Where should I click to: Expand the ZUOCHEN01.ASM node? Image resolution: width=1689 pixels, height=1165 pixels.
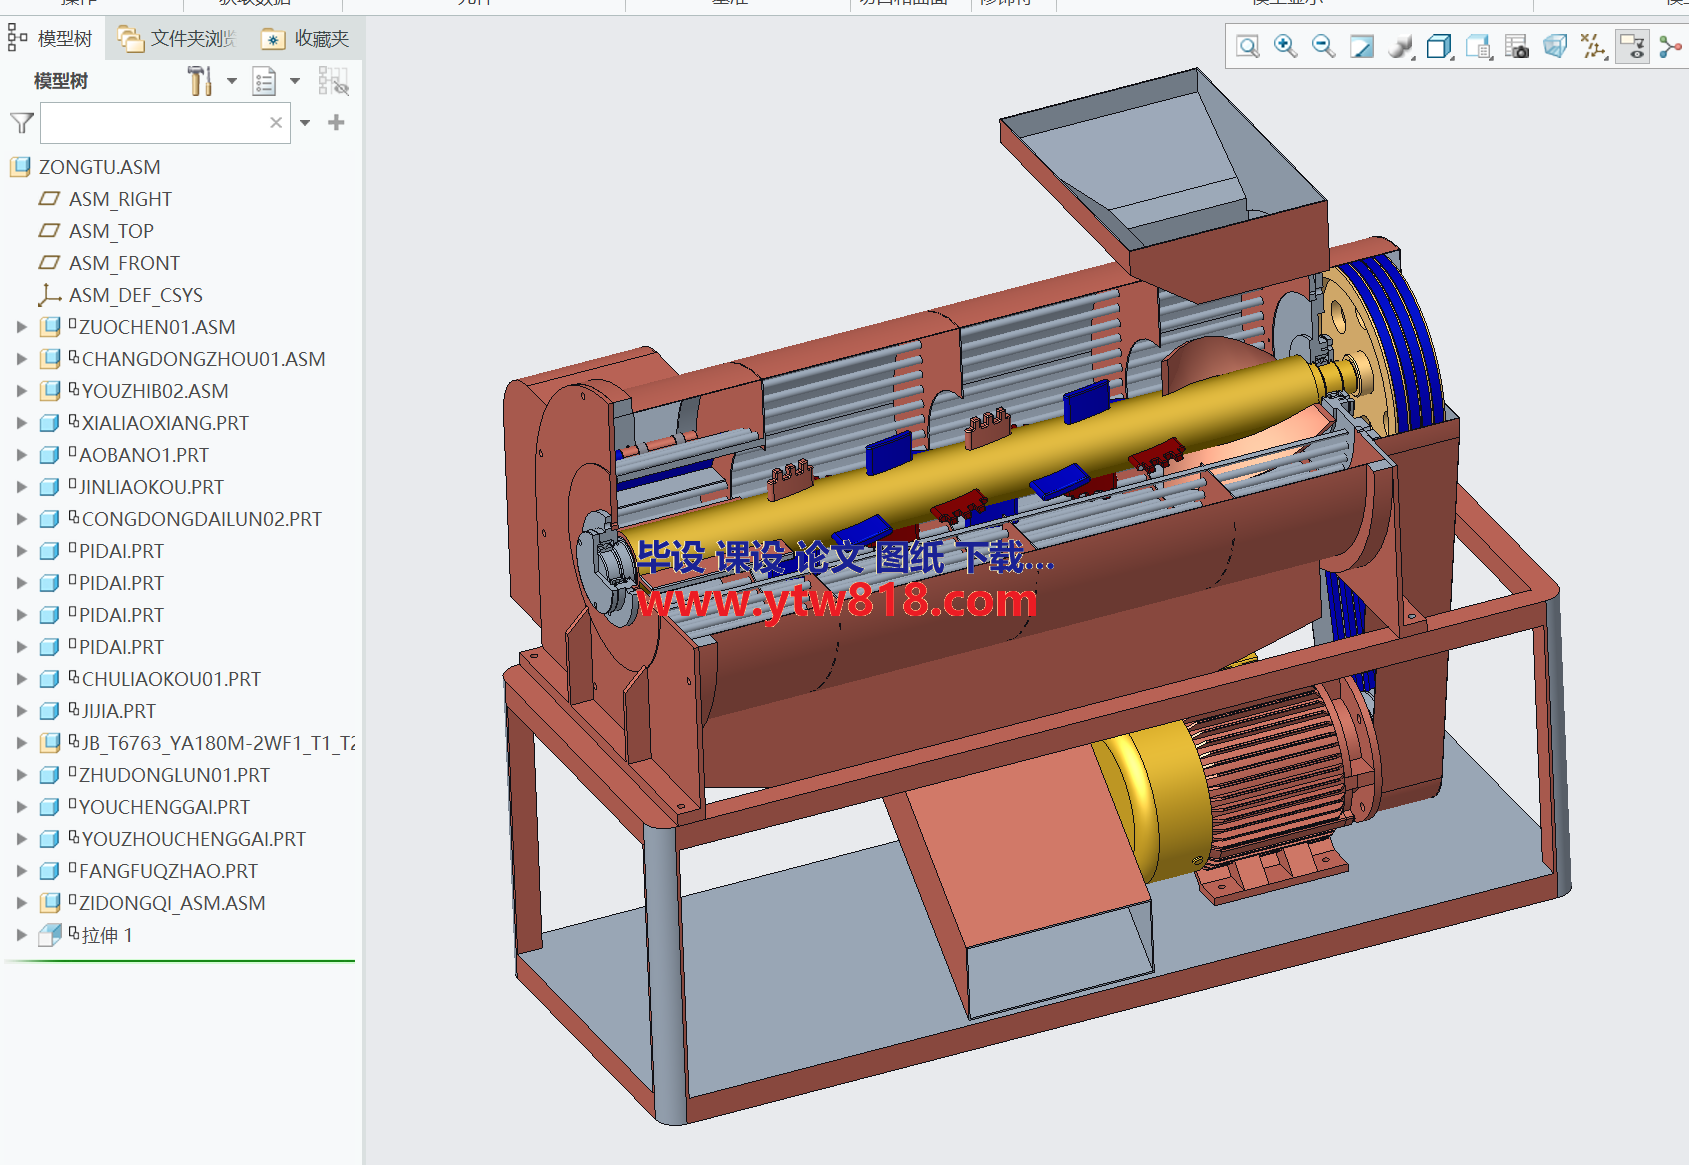21,327
